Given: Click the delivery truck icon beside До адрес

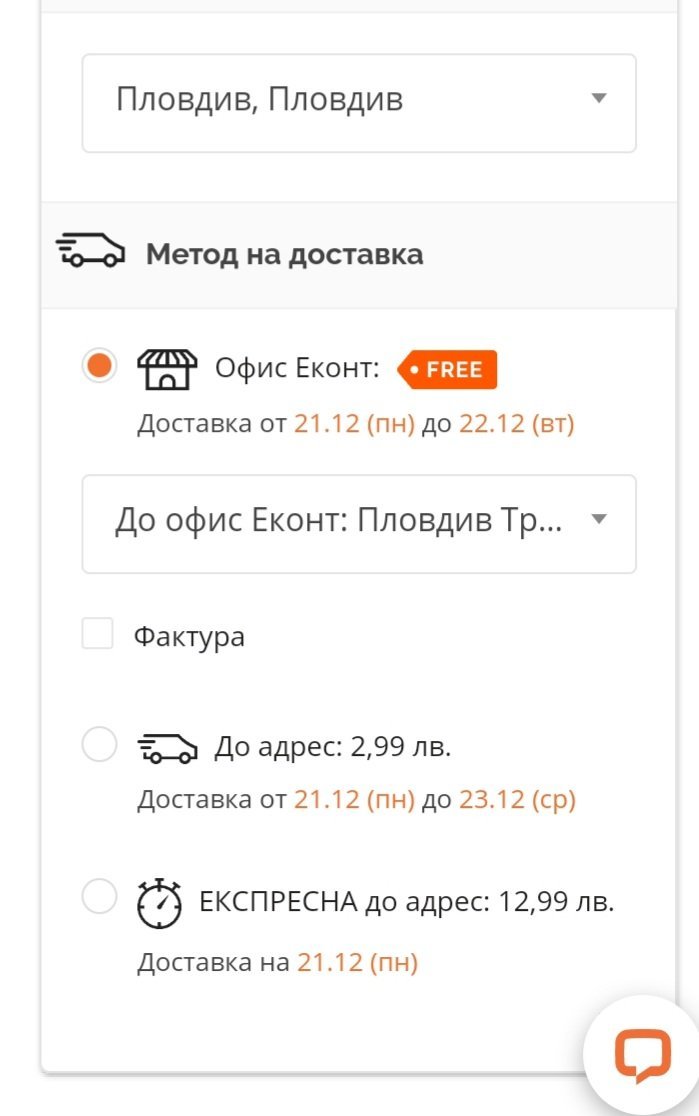Looking at the screenshot, I should [167, 748].
